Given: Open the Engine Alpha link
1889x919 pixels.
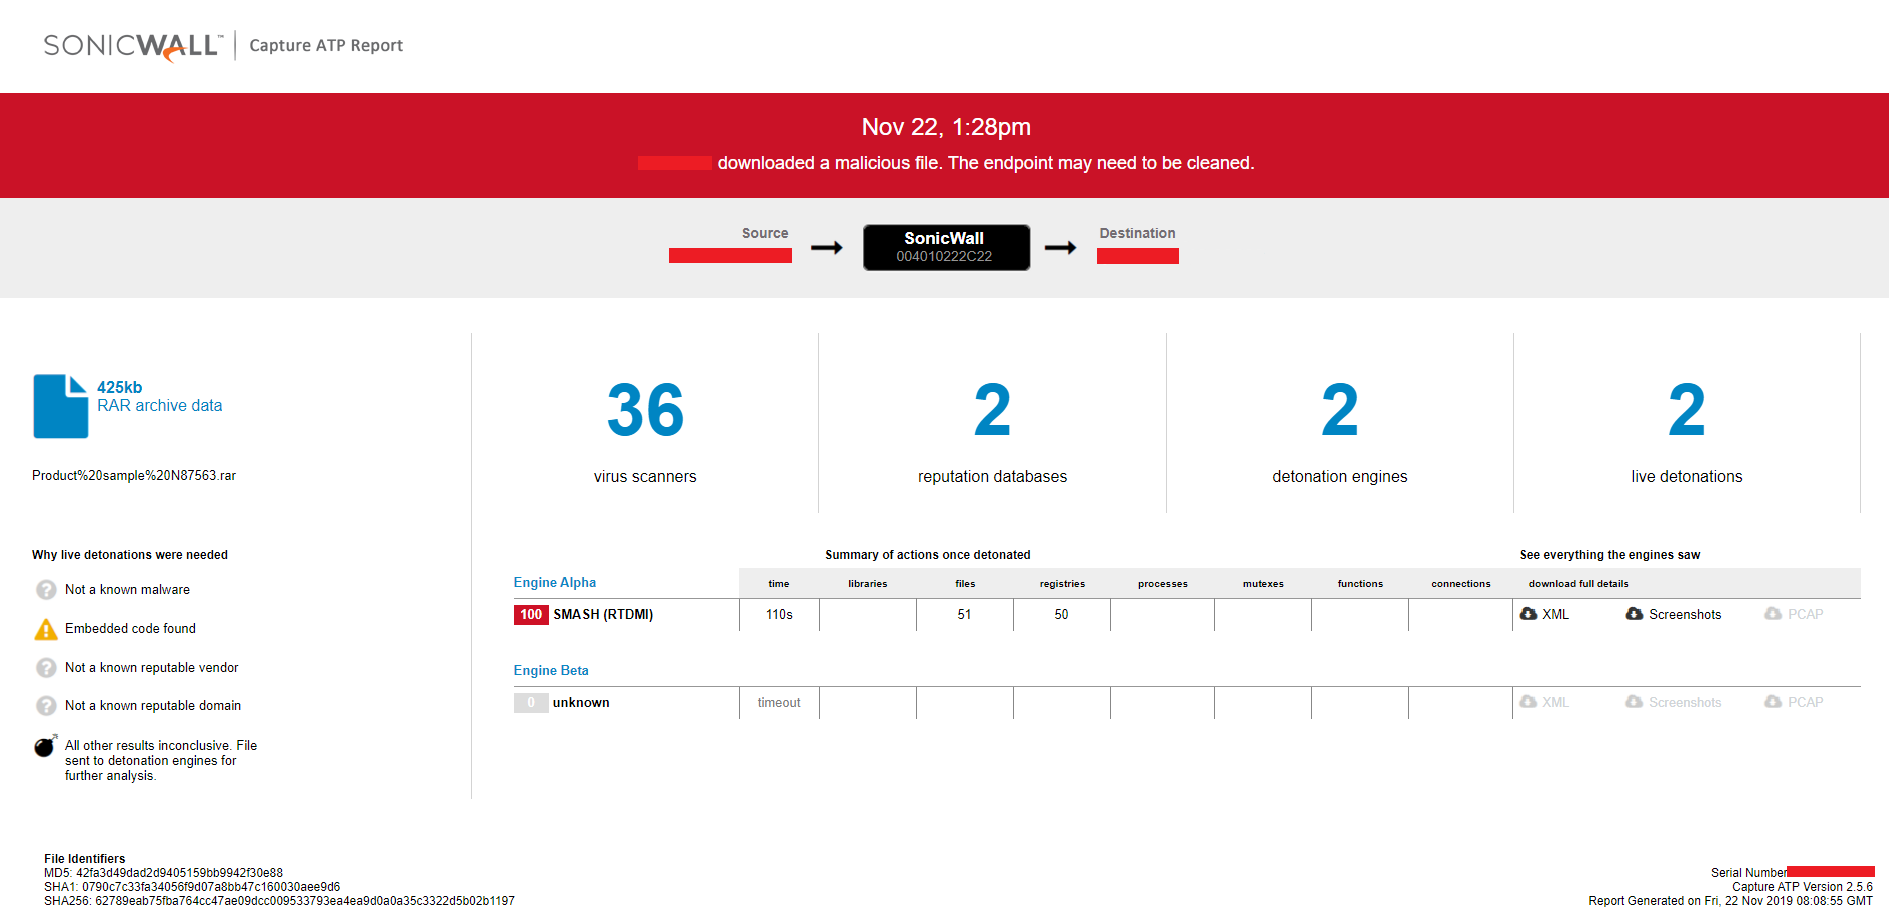Looking at the screenshot, I should (x=555, y=583).
